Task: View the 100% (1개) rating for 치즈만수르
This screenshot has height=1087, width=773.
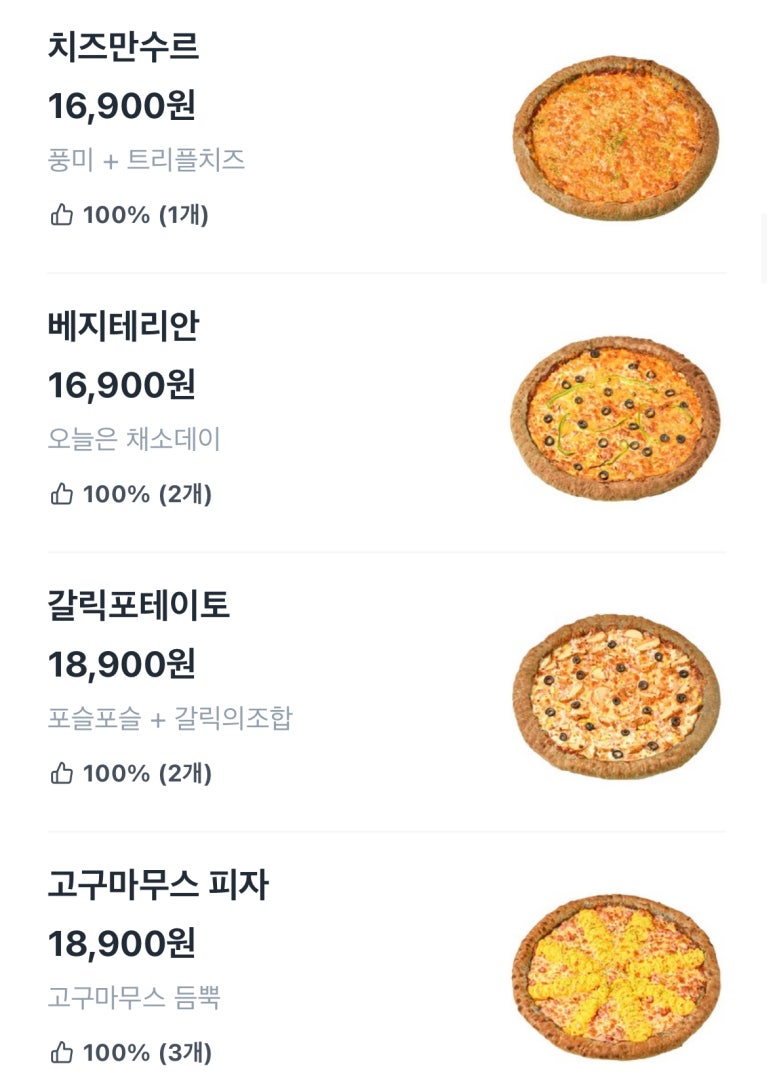Action: click(146, 215)
